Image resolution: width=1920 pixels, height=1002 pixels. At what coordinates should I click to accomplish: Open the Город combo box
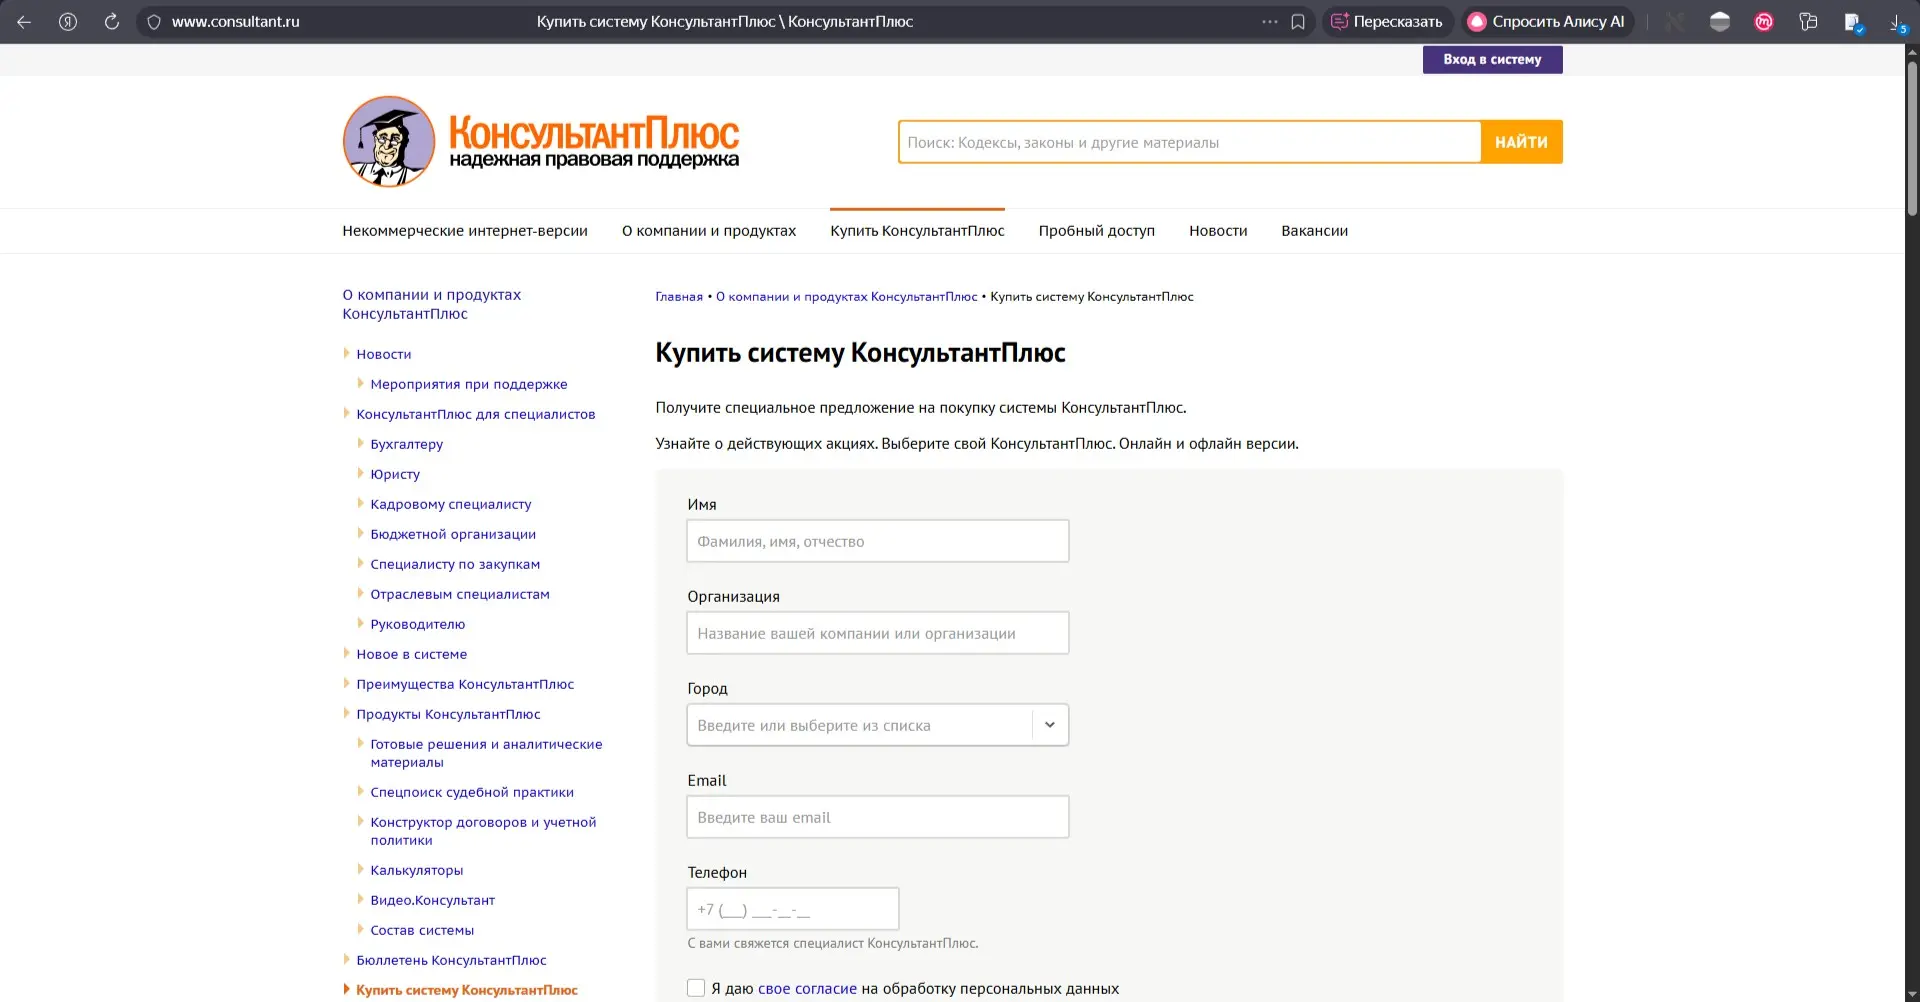coord(878,725)
